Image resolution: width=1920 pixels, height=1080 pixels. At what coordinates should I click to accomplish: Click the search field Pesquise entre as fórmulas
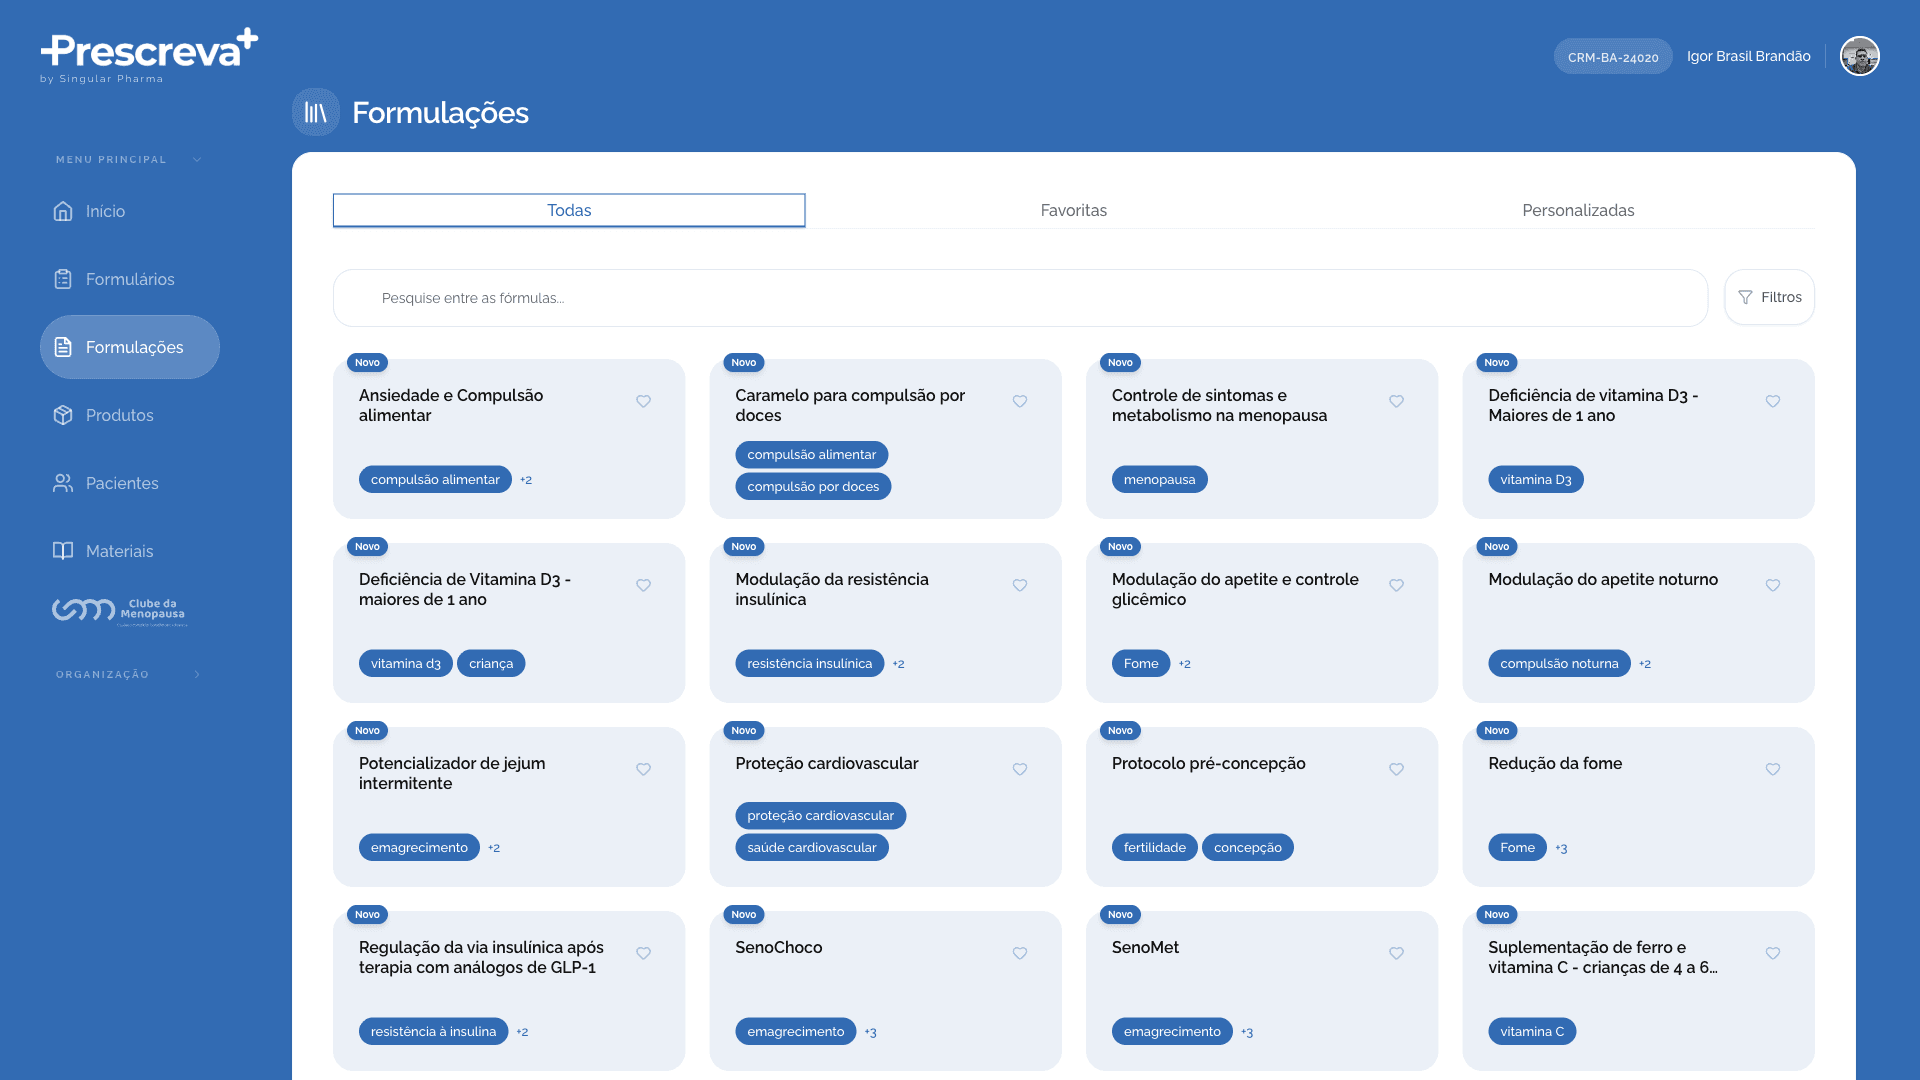(x=1020, y=298)
